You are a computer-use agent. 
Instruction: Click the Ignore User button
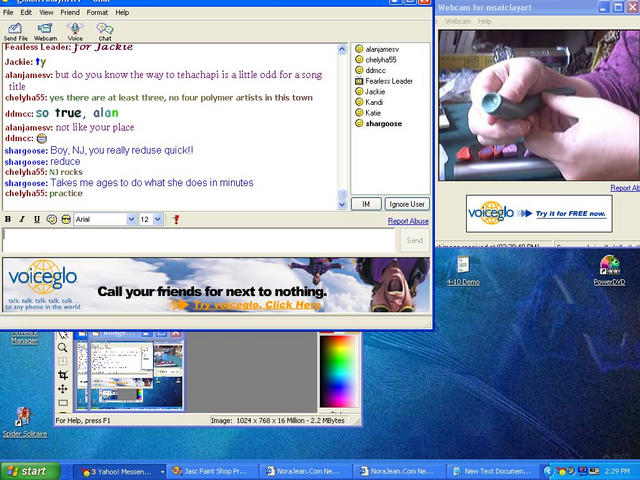click(x=407, y=204)
